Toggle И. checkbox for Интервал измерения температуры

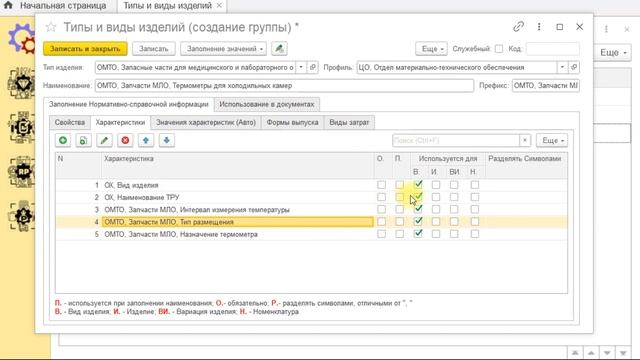(436, 209)
